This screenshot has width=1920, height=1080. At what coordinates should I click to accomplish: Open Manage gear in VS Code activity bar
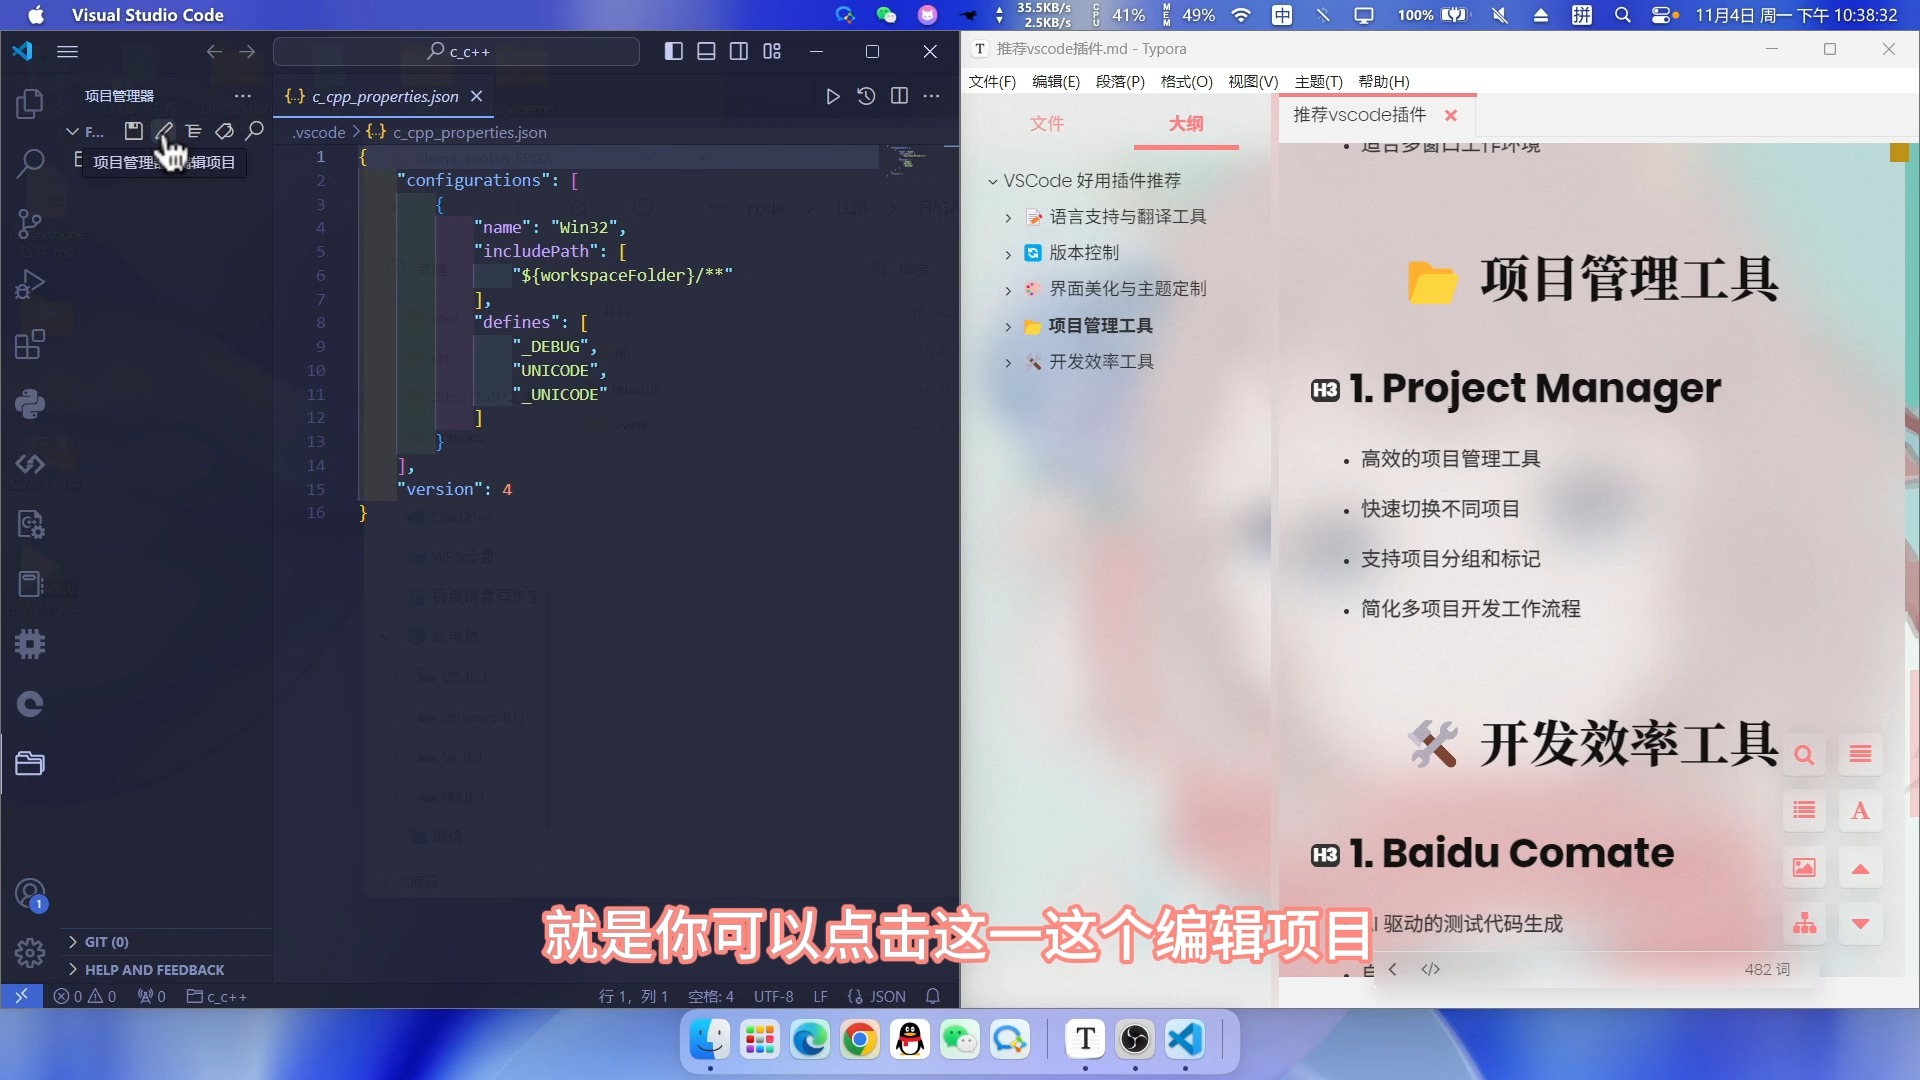[30, 953]
